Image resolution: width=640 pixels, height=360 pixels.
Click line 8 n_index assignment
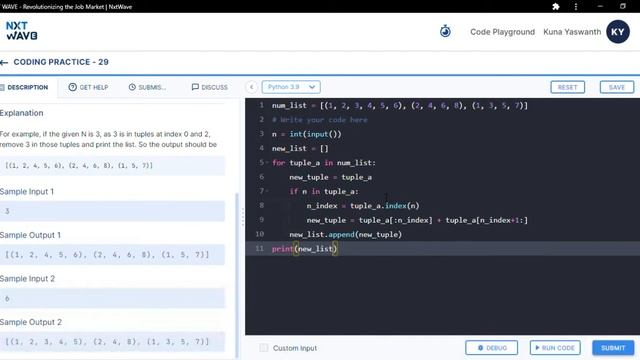[x=363, y=206]
